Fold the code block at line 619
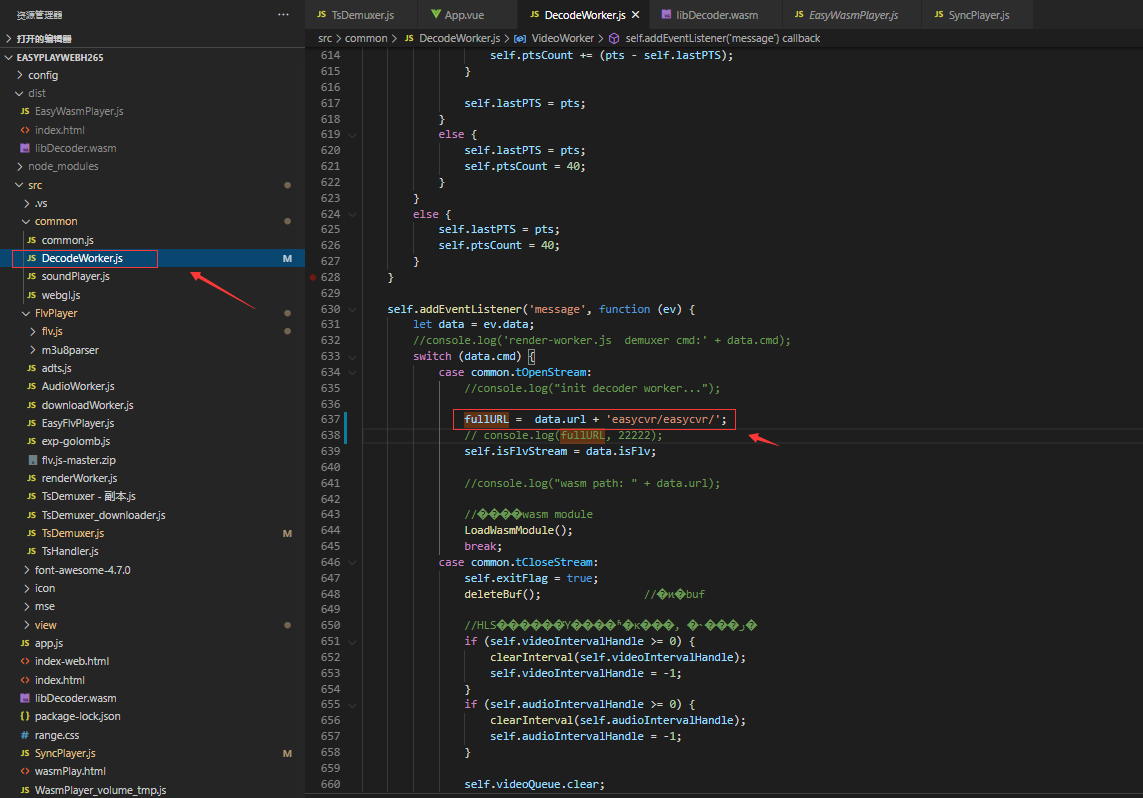The width and height of the screenshot is (1143, 798). click(x=353, y=135)
